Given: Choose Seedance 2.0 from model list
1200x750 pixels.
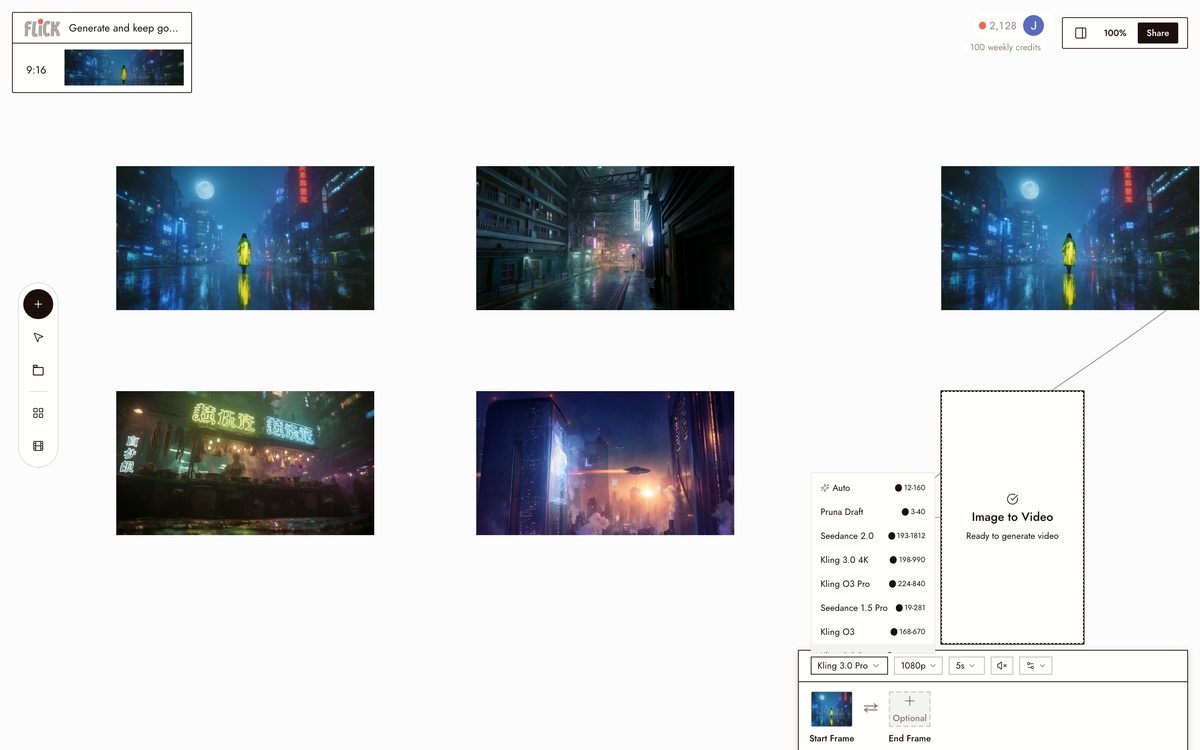Looking at the screenshot, I should coord(873,536).
